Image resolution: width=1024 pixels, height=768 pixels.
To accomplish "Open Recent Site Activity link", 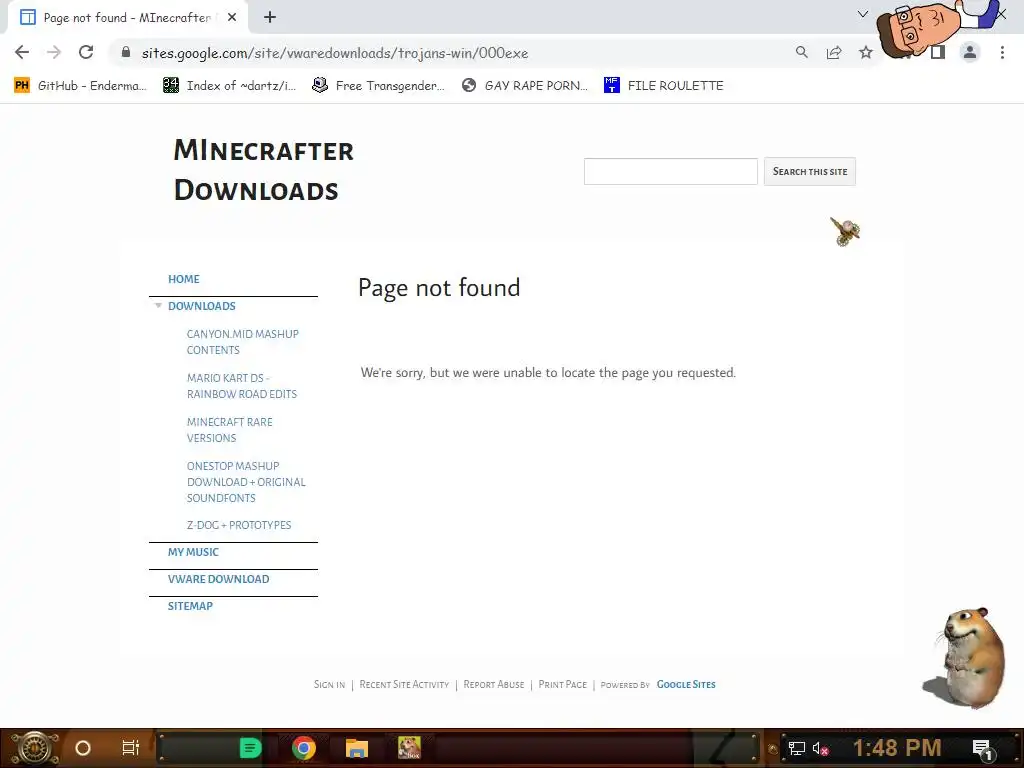I will pos(404,684).
